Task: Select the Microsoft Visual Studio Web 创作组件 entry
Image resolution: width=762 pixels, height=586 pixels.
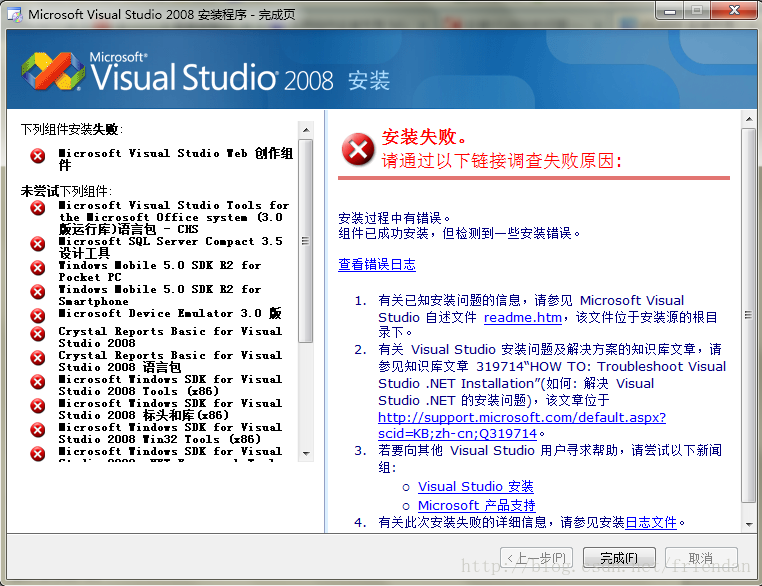Action: 175,159
